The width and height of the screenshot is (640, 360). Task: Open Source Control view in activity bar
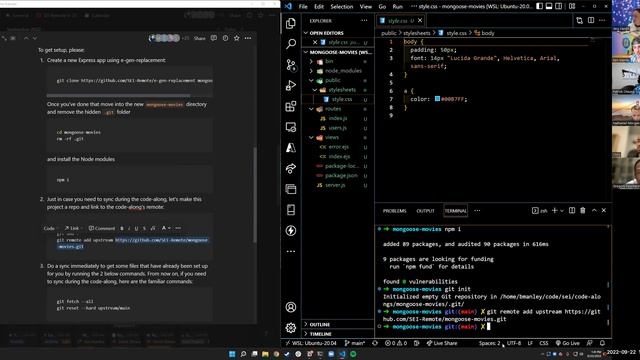291,64
